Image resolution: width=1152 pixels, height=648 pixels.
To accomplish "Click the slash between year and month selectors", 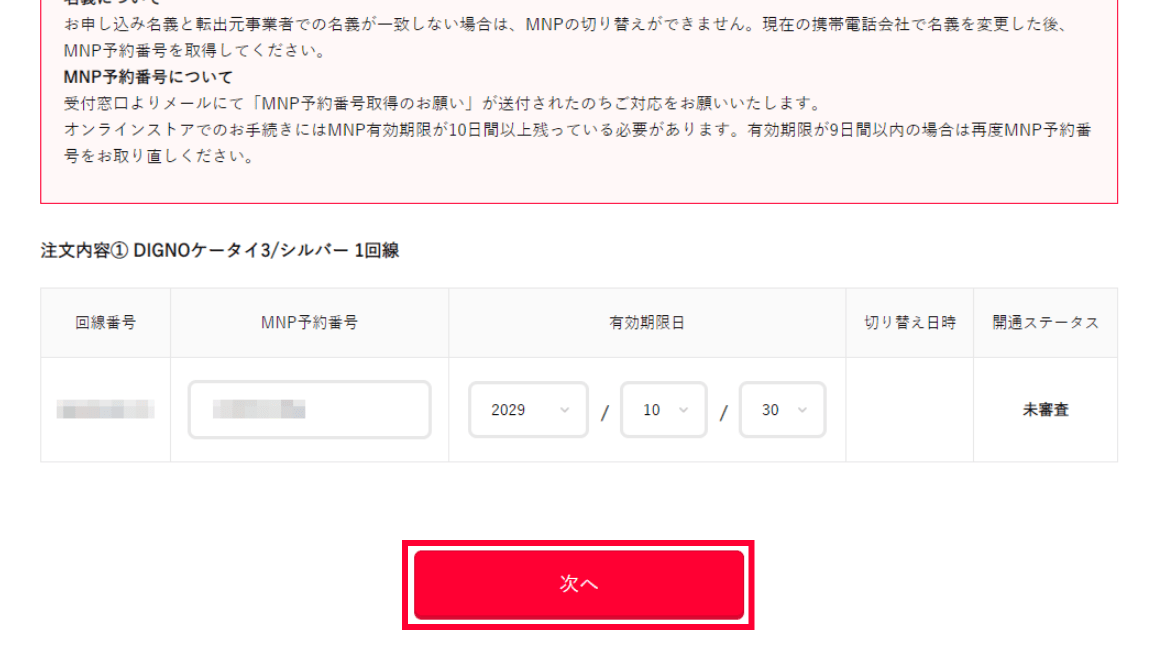I will coord(604,412).
